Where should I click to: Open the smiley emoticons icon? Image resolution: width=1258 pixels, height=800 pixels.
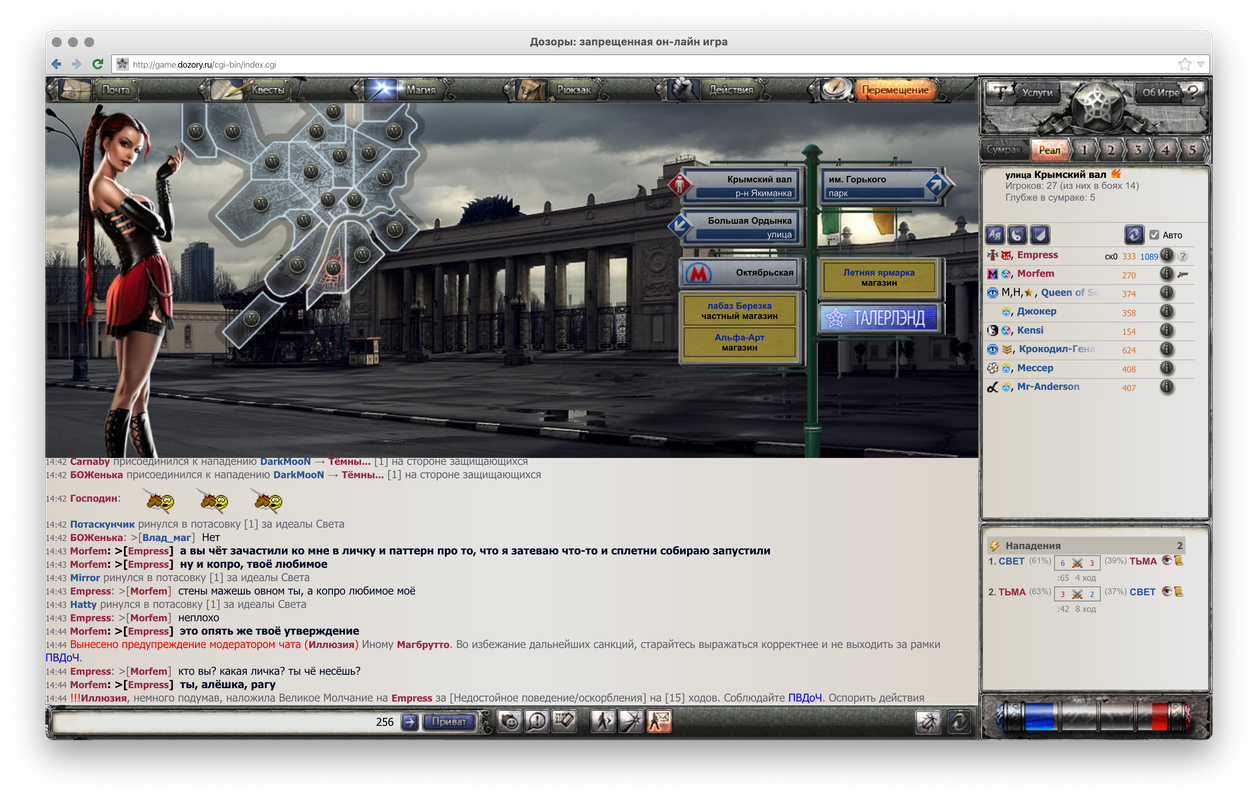510,721
